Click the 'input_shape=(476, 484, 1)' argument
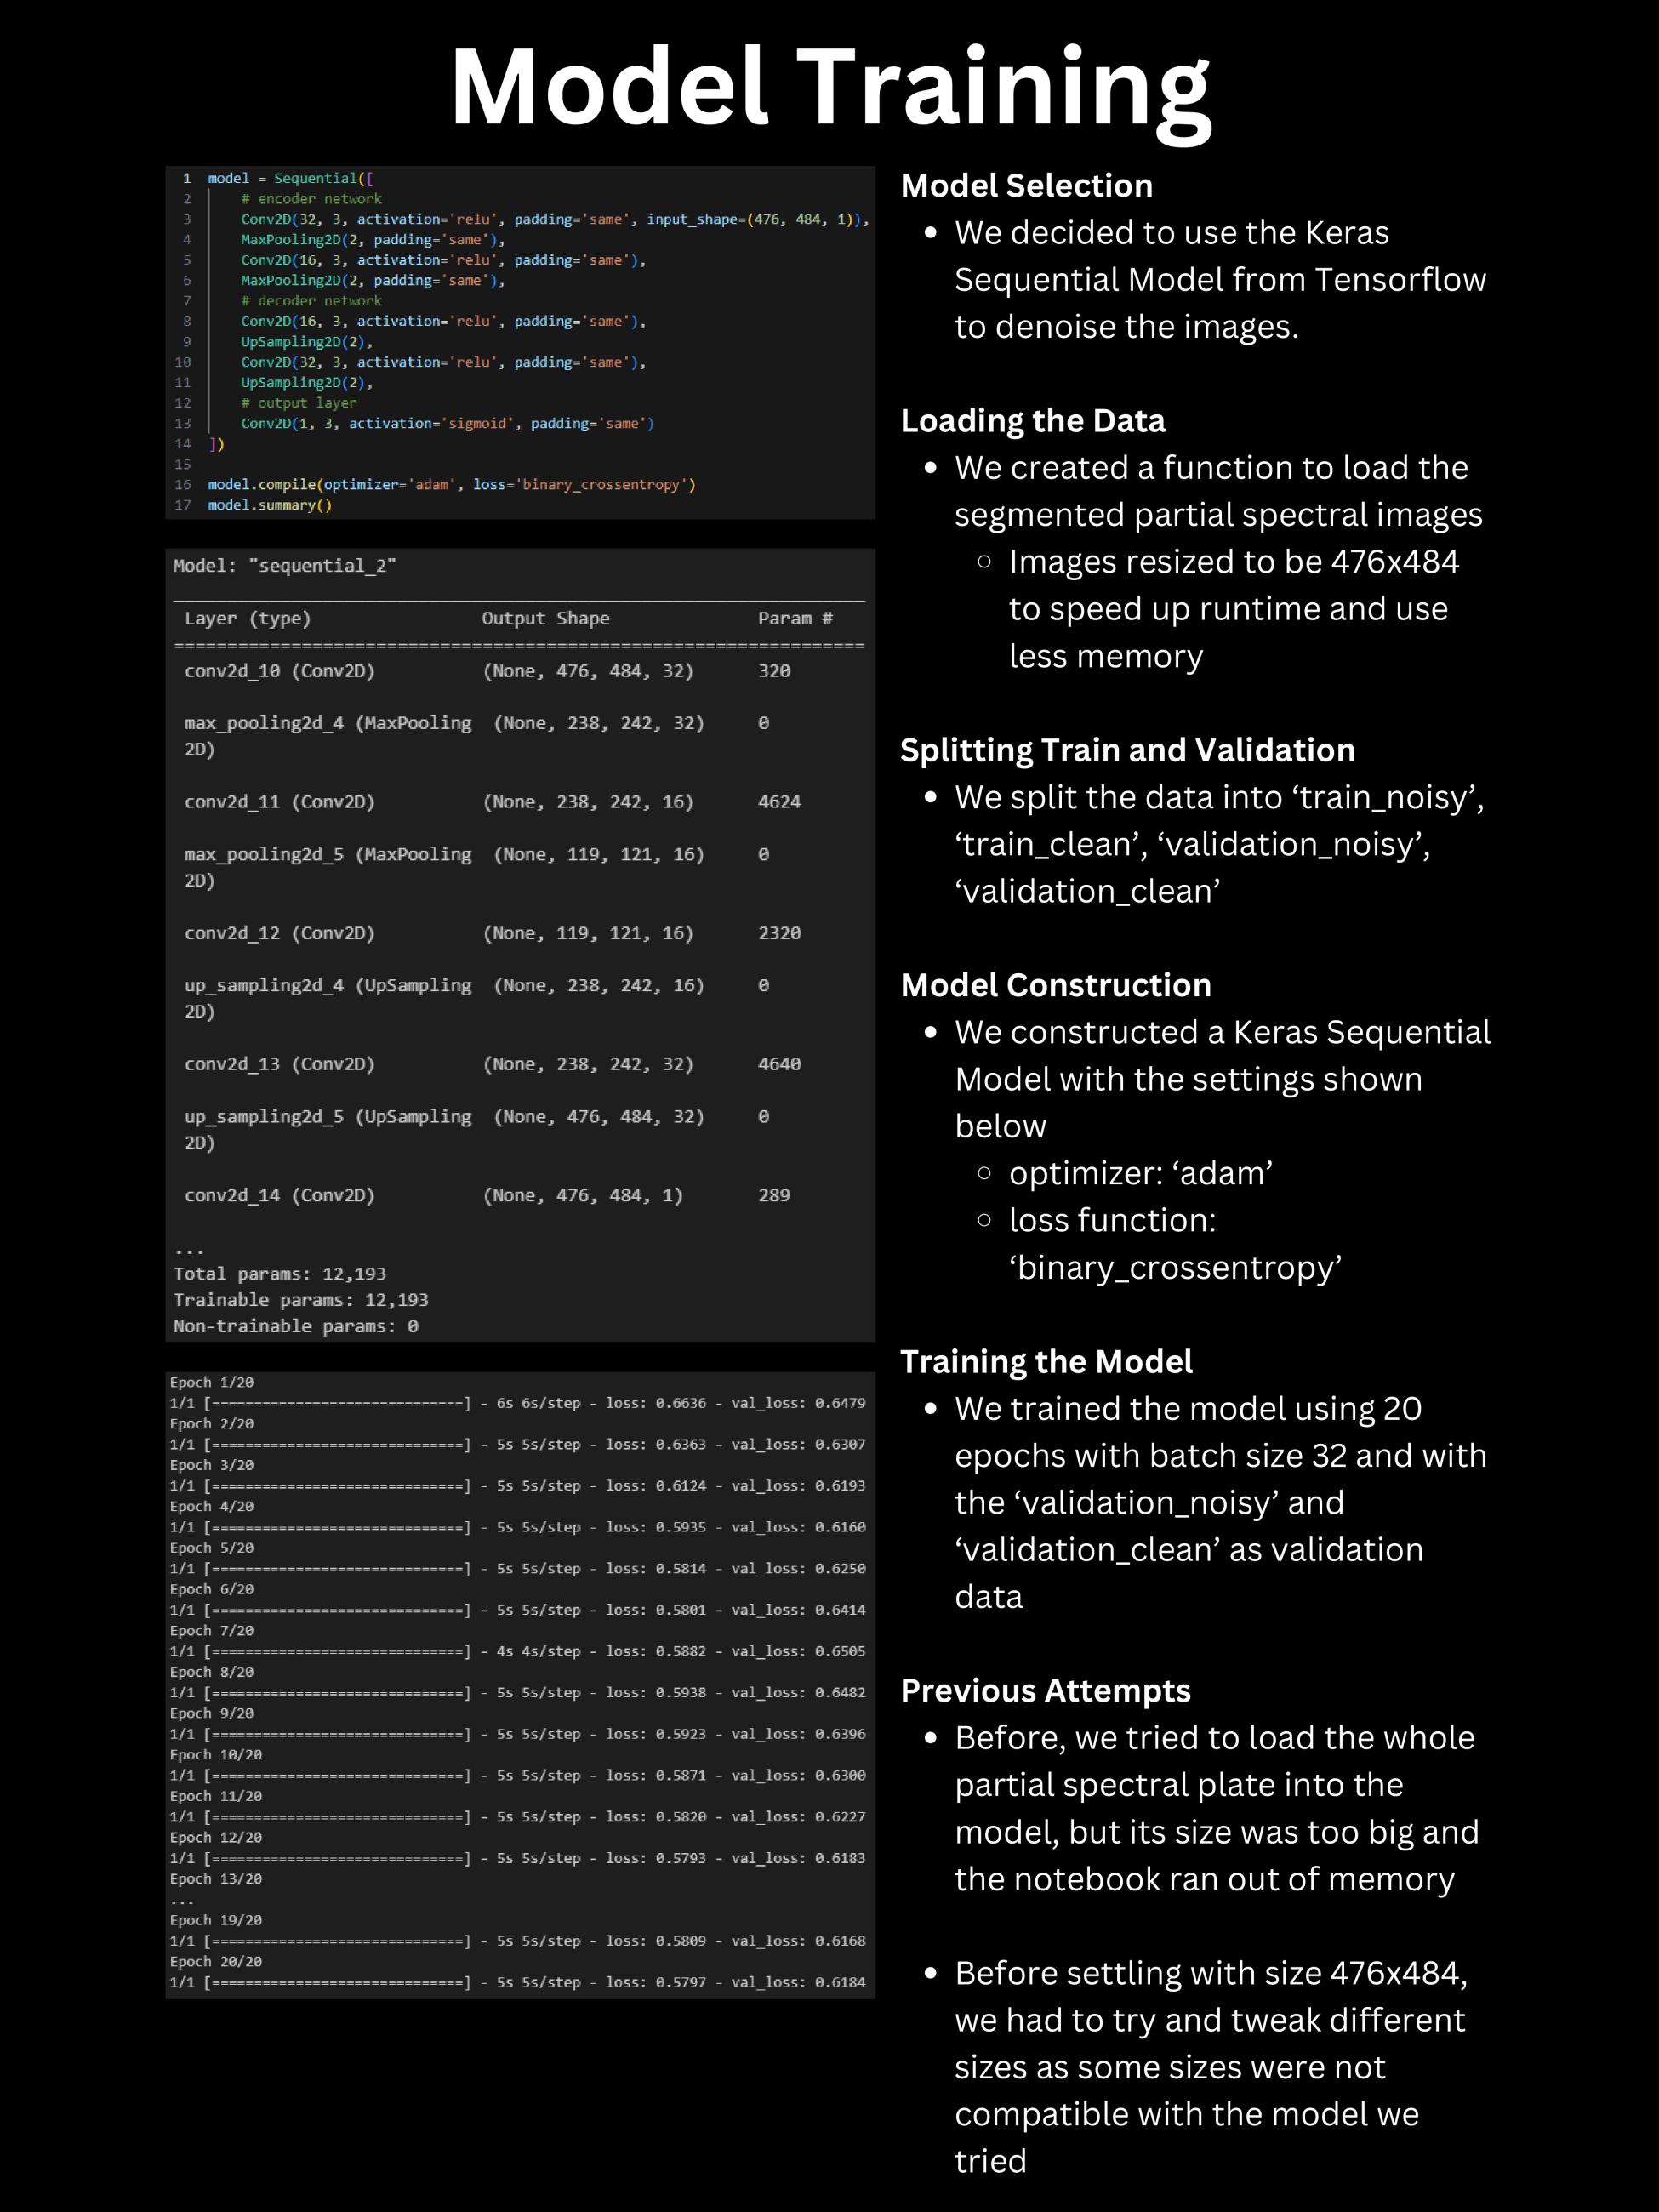Image resolution: width=1659 pixels, height=2212 pixels. coord(754,219)
